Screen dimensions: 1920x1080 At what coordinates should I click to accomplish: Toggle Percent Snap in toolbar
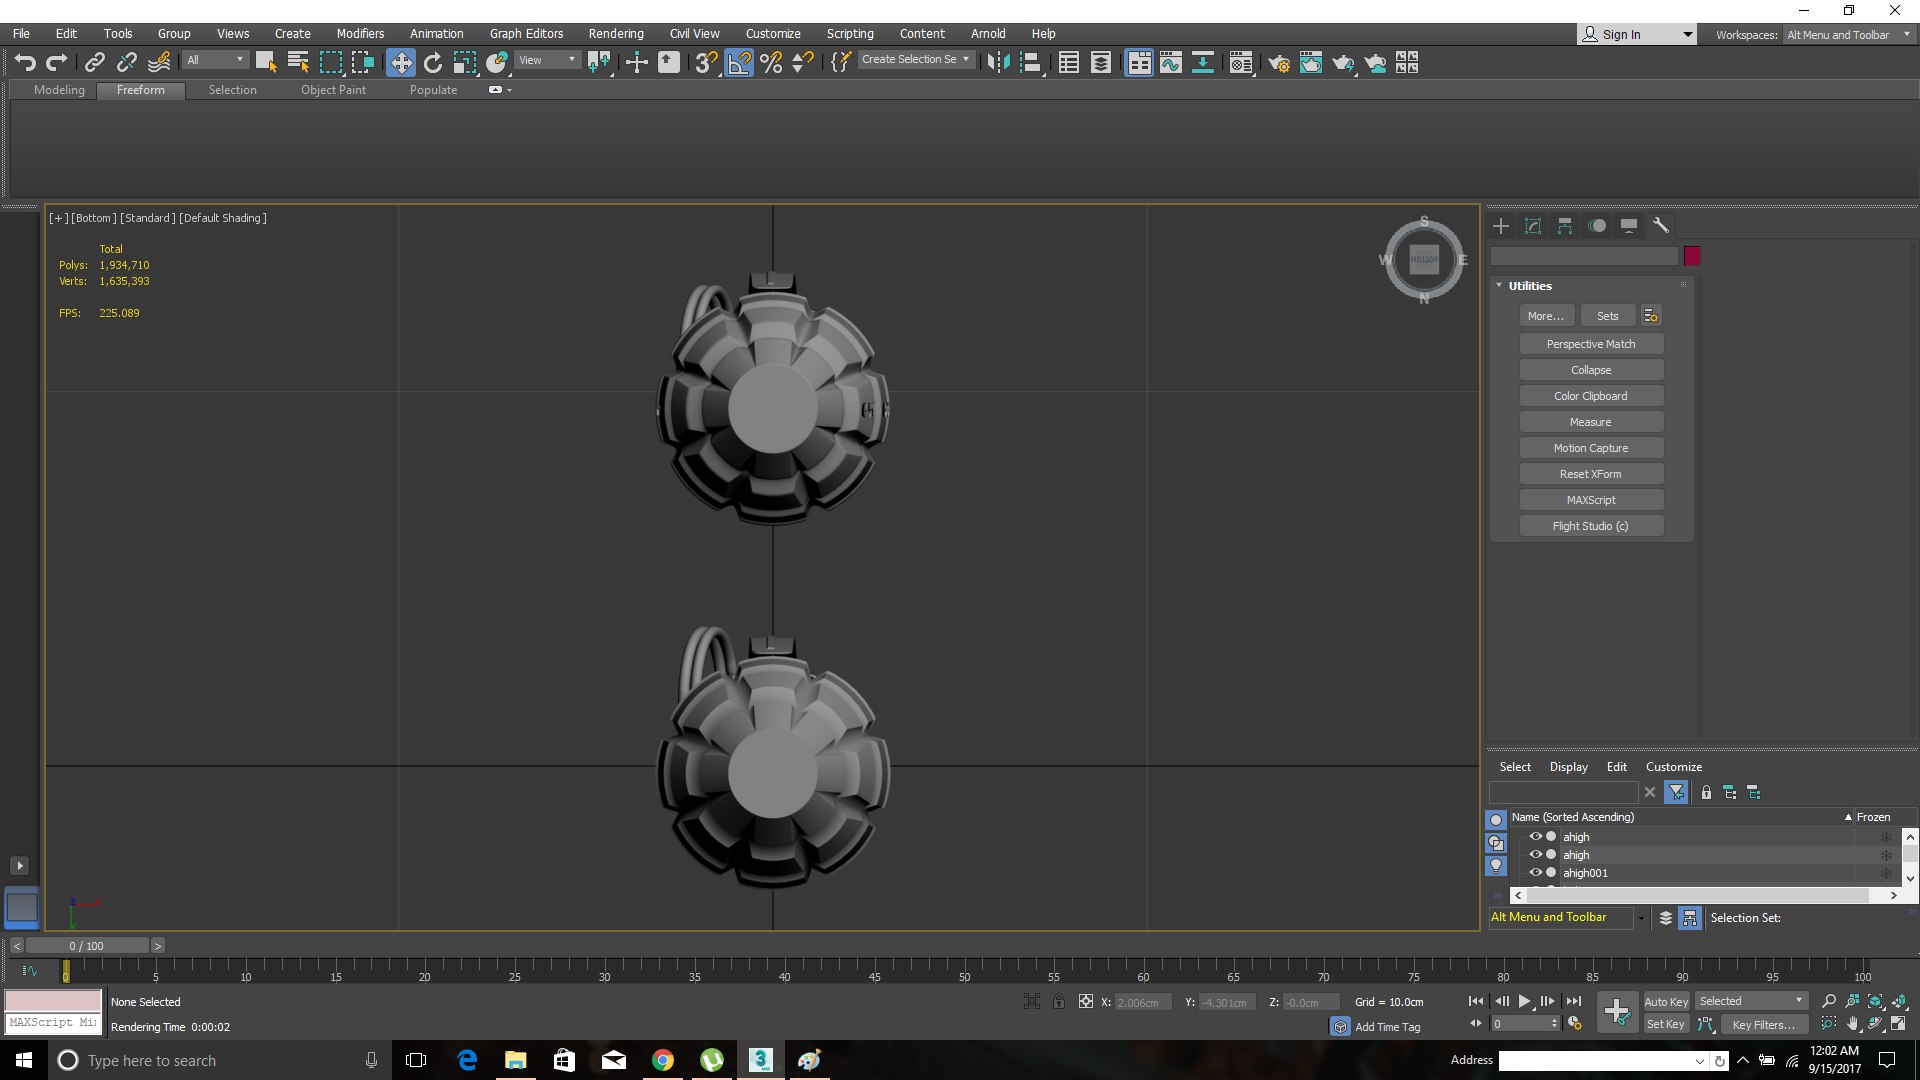771,63
